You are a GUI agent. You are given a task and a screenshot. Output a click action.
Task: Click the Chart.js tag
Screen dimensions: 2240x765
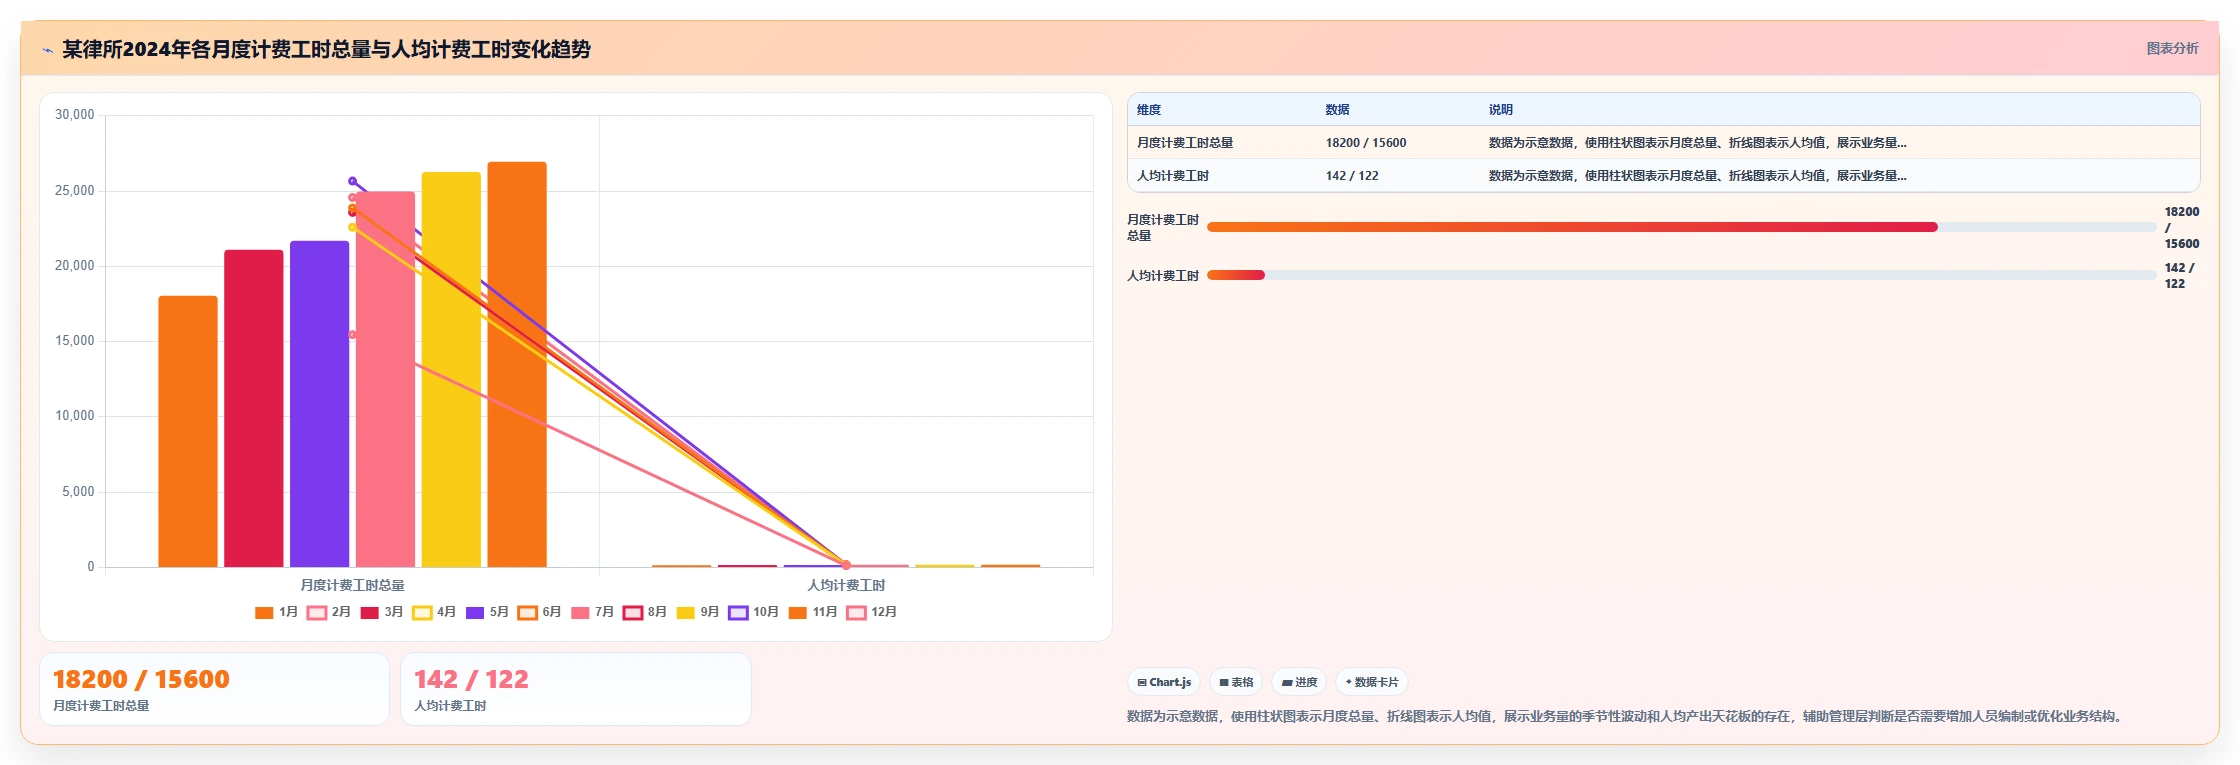coord(1164,682)
